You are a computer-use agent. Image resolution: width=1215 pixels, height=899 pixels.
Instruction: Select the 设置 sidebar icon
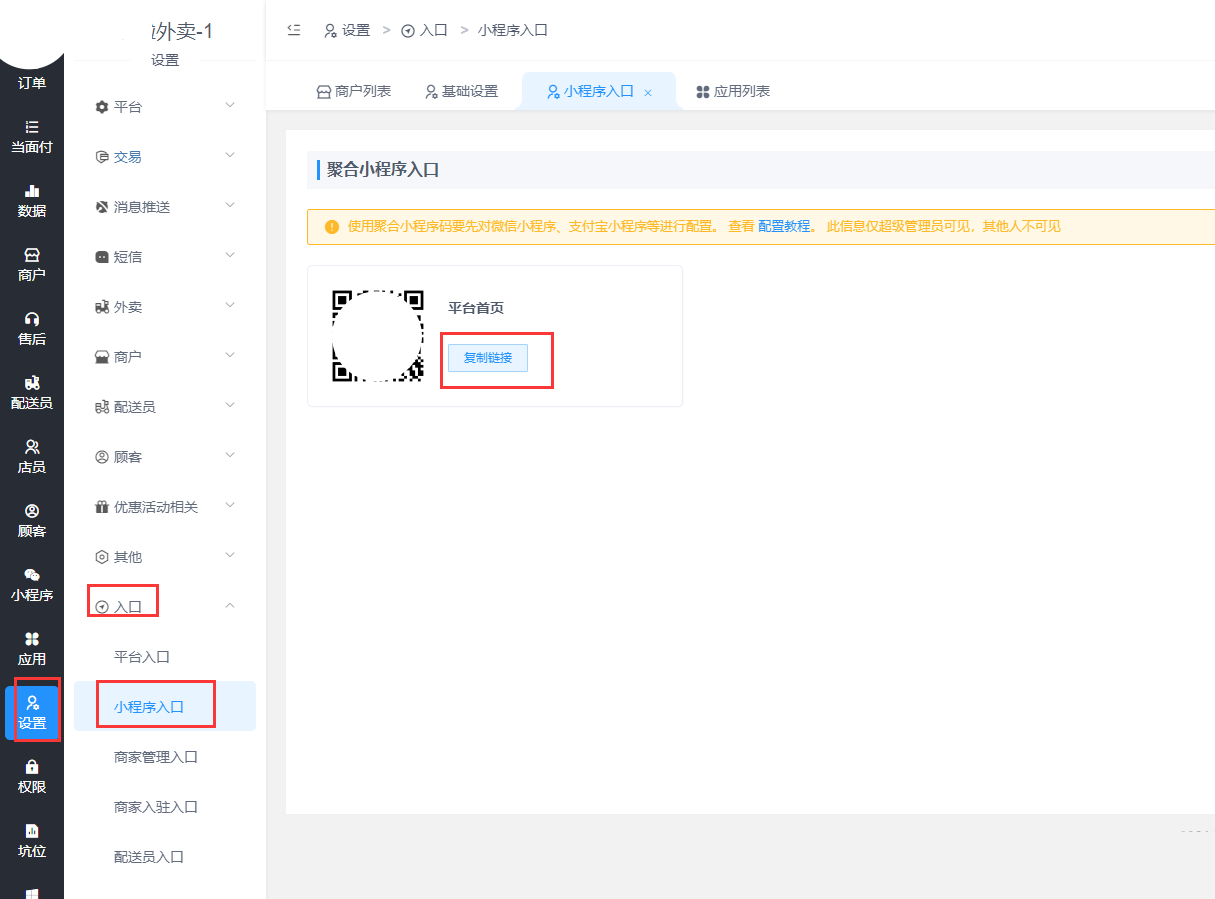pyautogui.click(x=32, y=713)
